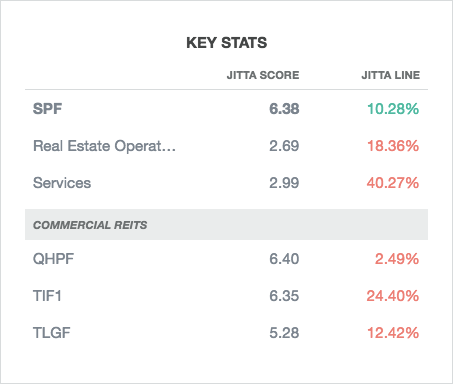The height and width of the screenshot is (384, 453).
Task: Click TLGF Jitta Score 5.28
Action: click(284, 333)
